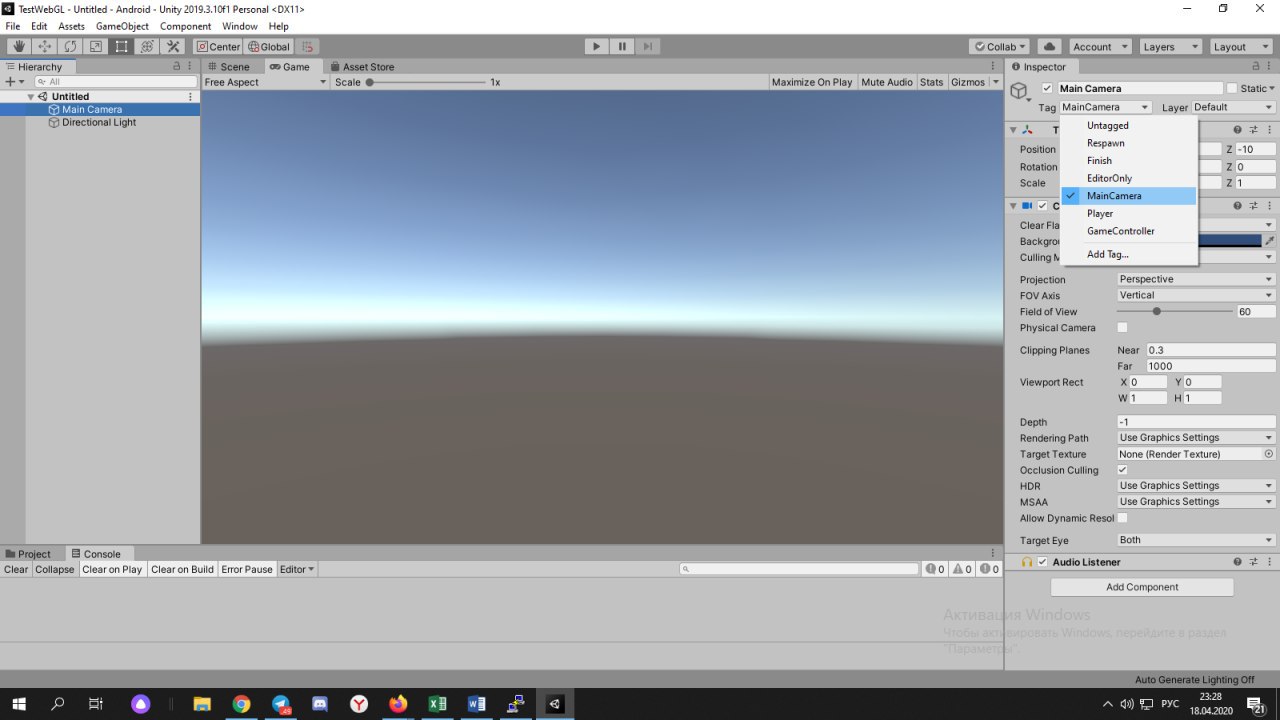Open the Layers dropdown in toolbar
Screen dimensions: 1280x720
pyautogui.click(x=1169, y=46)
